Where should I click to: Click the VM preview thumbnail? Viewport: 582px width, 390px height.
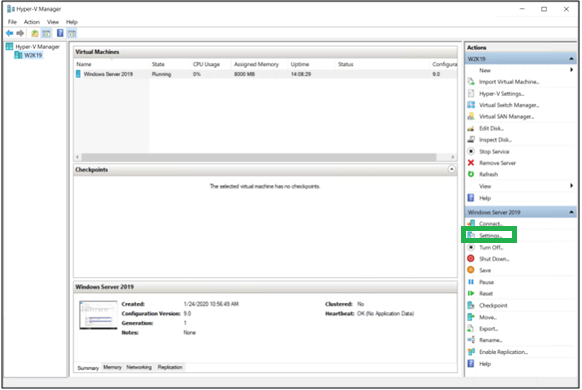point(98,315)
